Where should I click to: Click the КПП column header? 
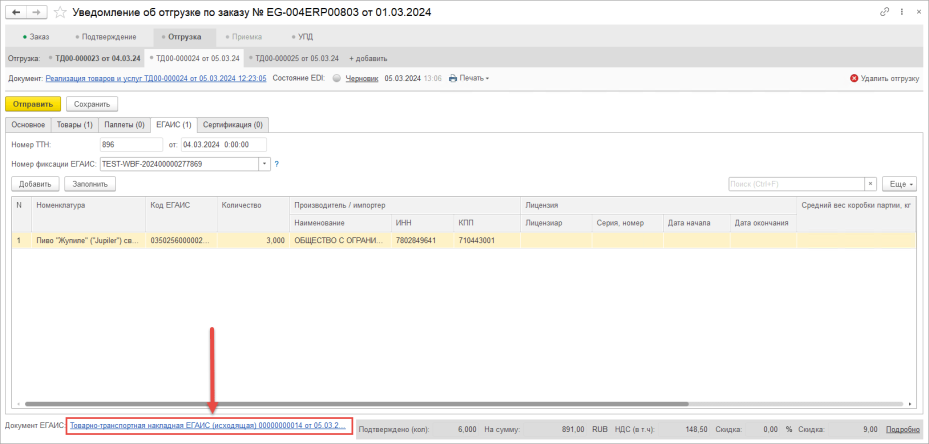(x=486, y=222)
